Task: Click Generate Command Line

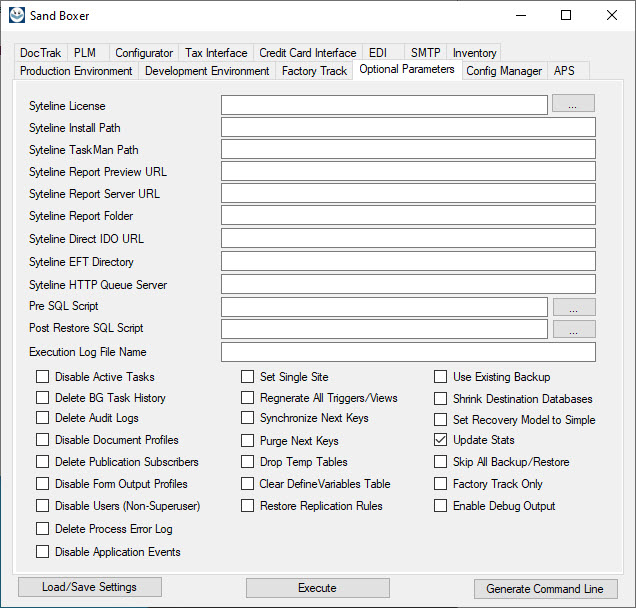Action: pos(545,589)
